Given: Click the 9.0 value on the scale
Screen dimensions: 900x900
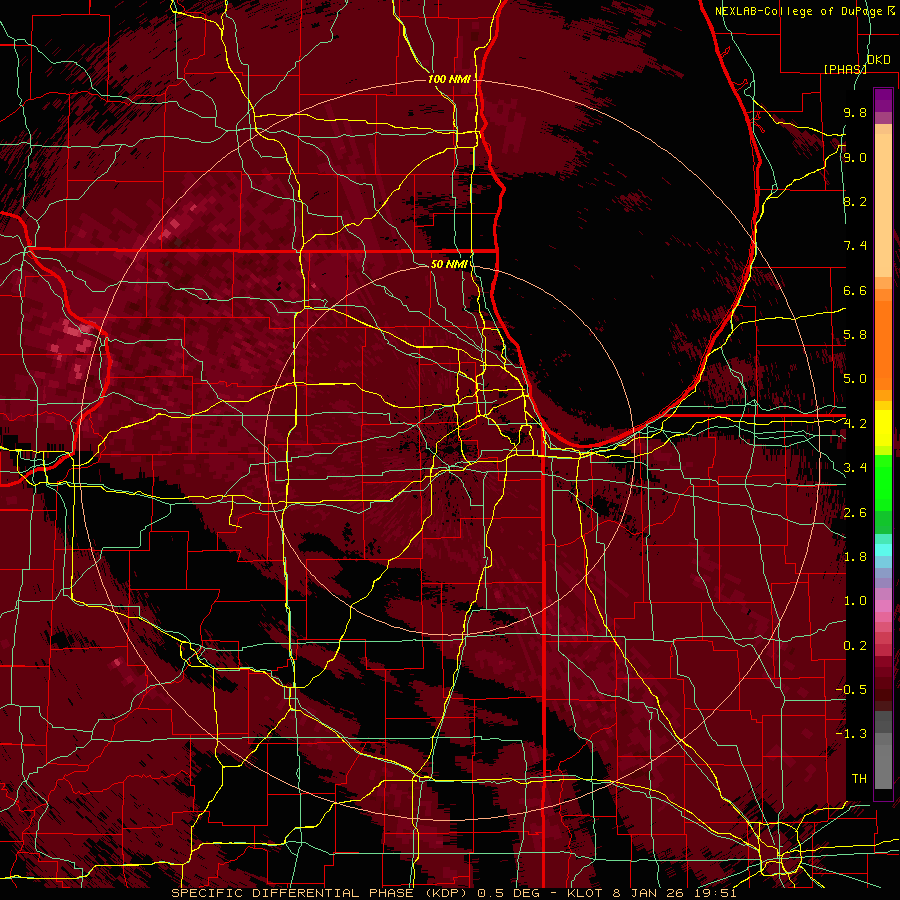Looking at the screenshot, I should click(x=855, y=157).
